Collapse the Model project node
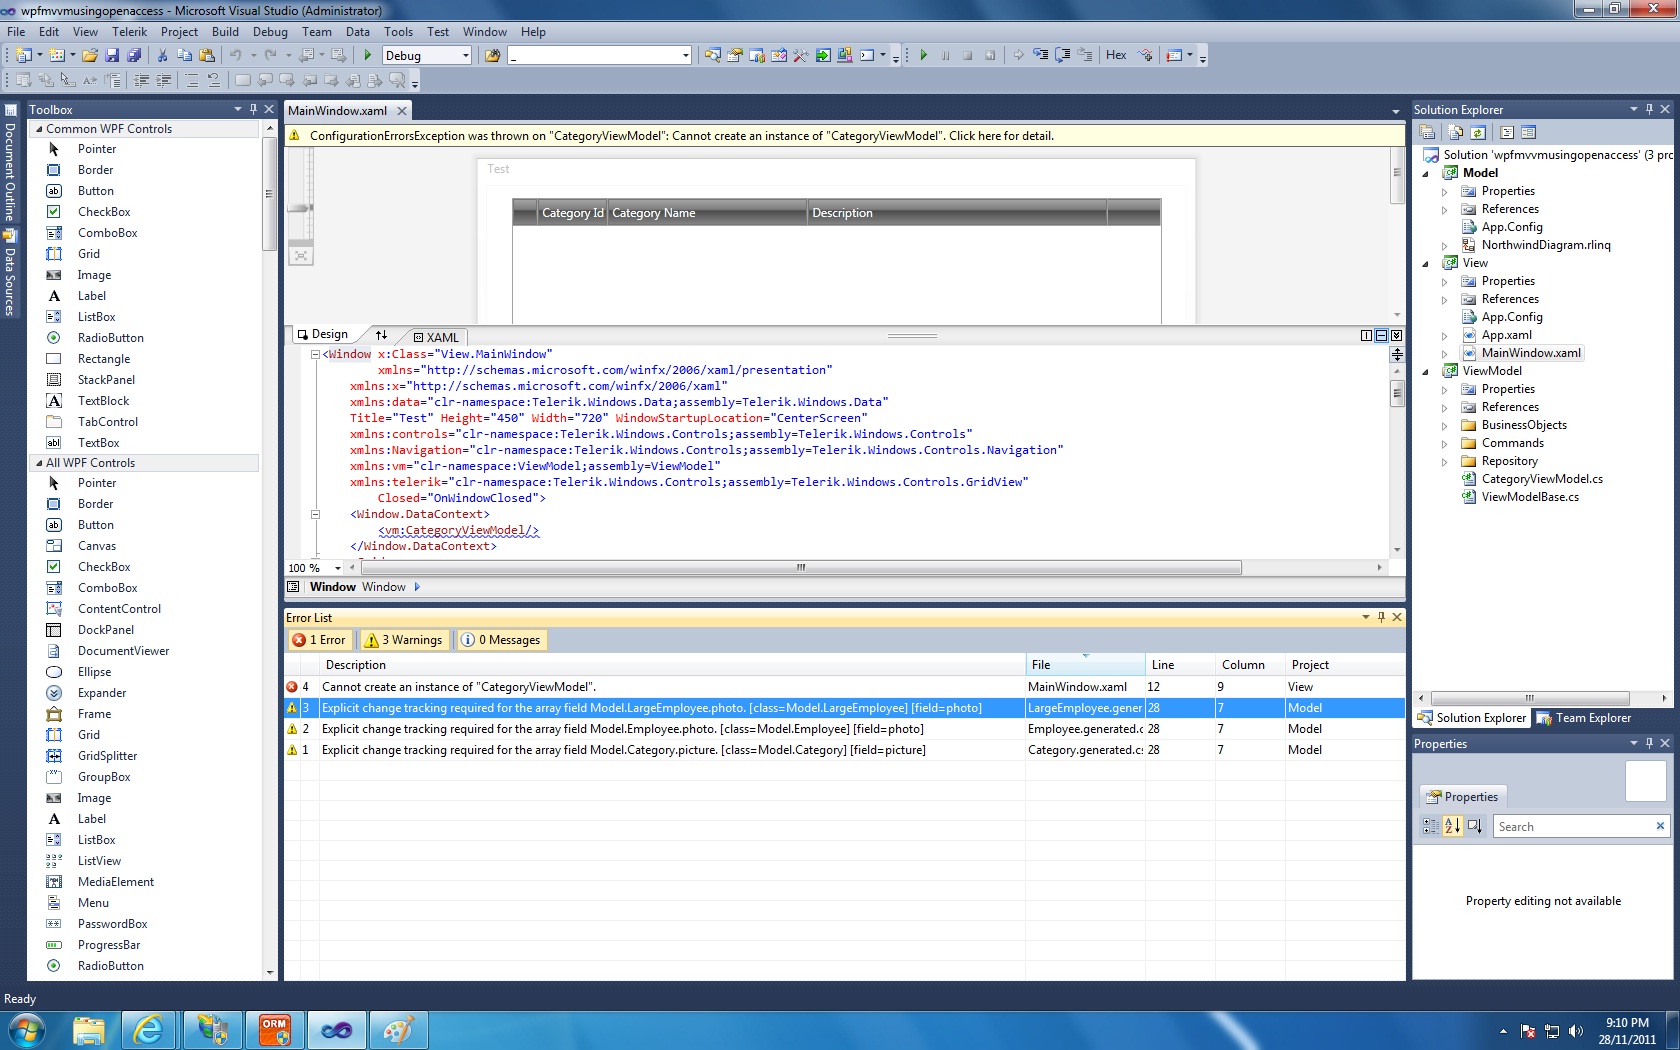1680x1050 pixels. pos(1427,173)
